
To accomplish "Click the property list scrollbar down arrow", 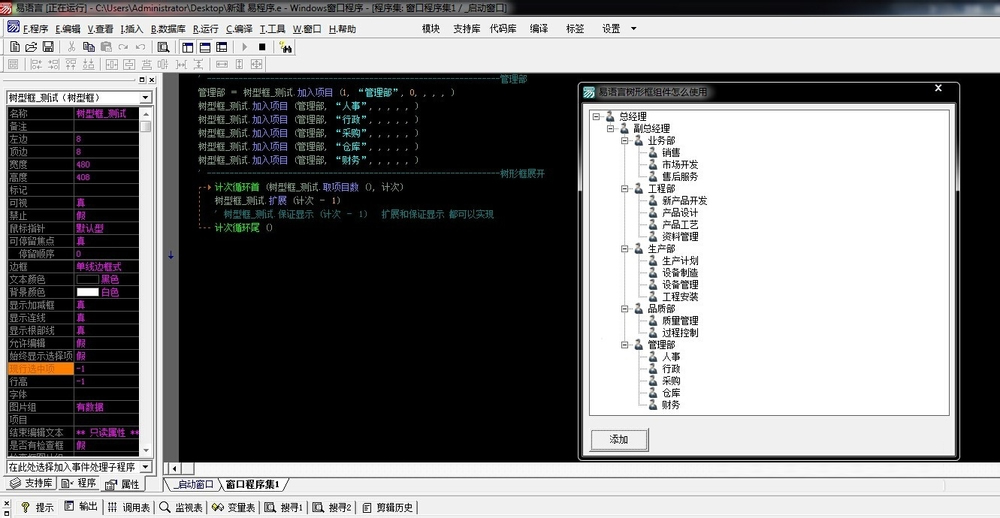I will pyautogui.click(x=146, y=450).
